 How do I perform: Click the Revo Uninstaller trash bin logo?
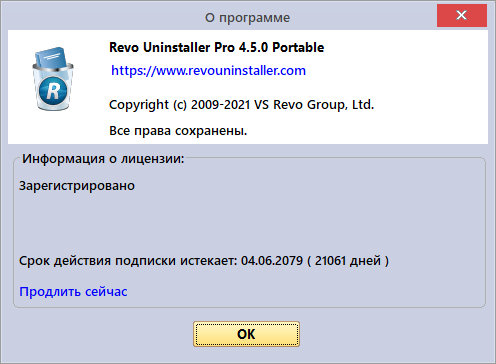53,79
